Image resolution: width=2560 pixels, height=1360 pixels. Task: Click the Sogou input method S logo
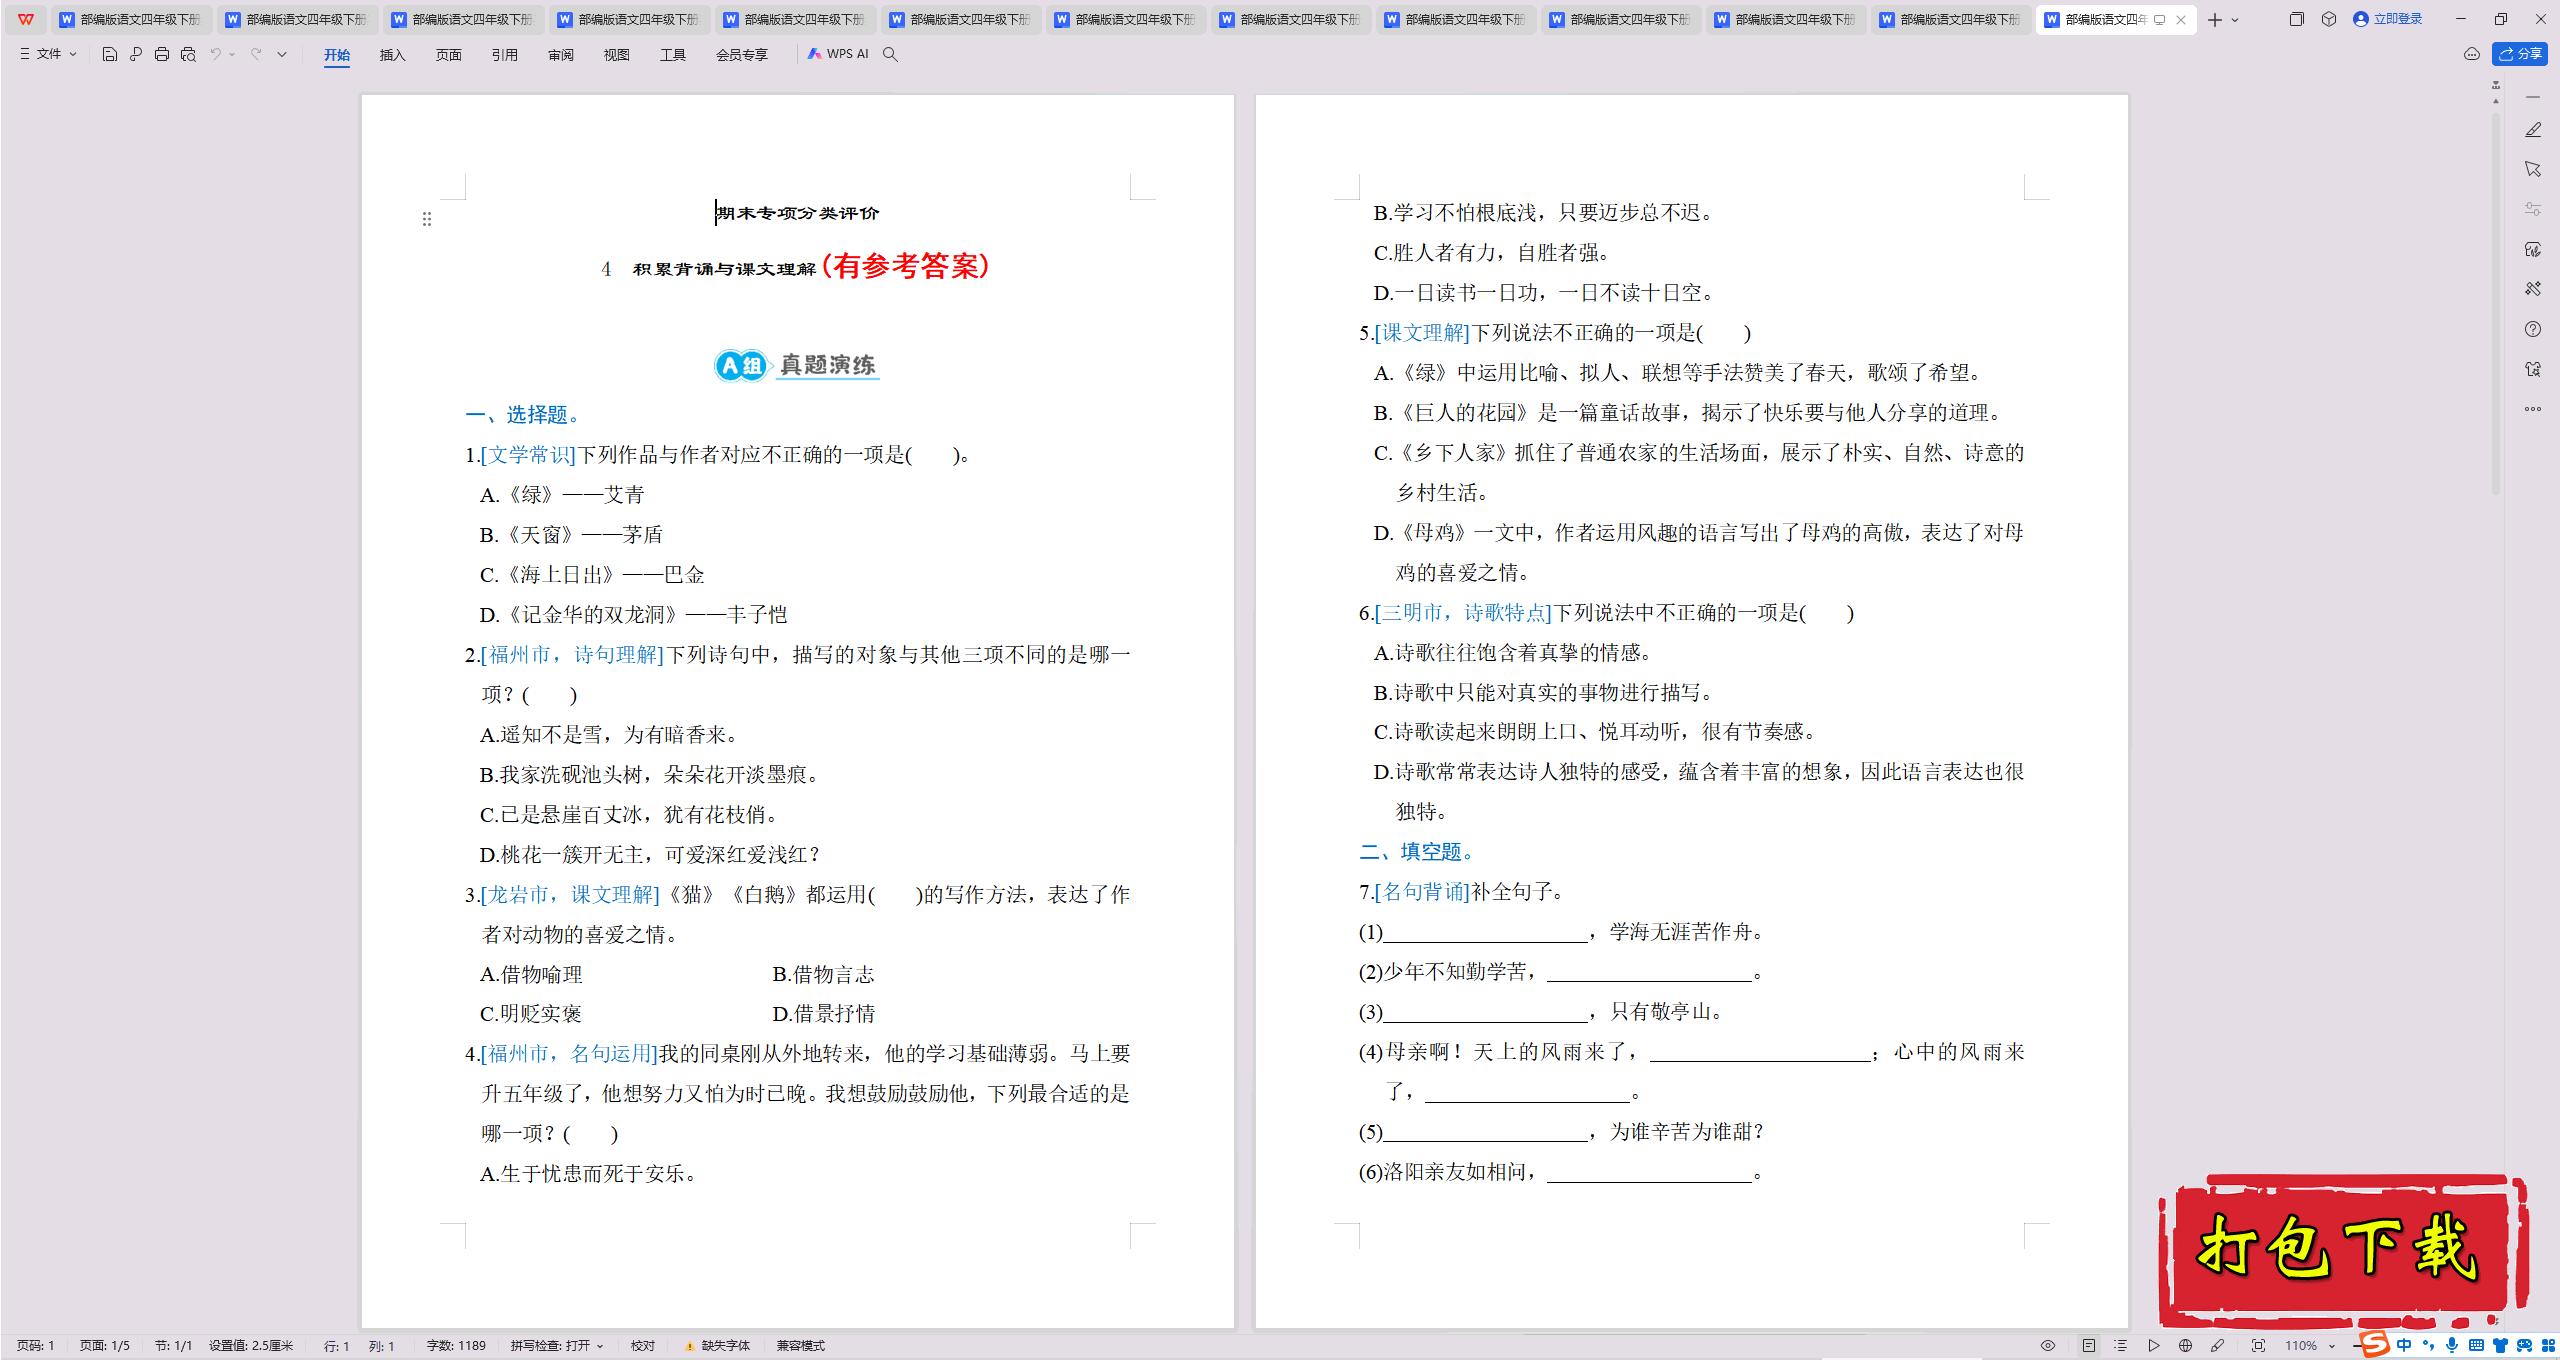coord(2374,1345)
